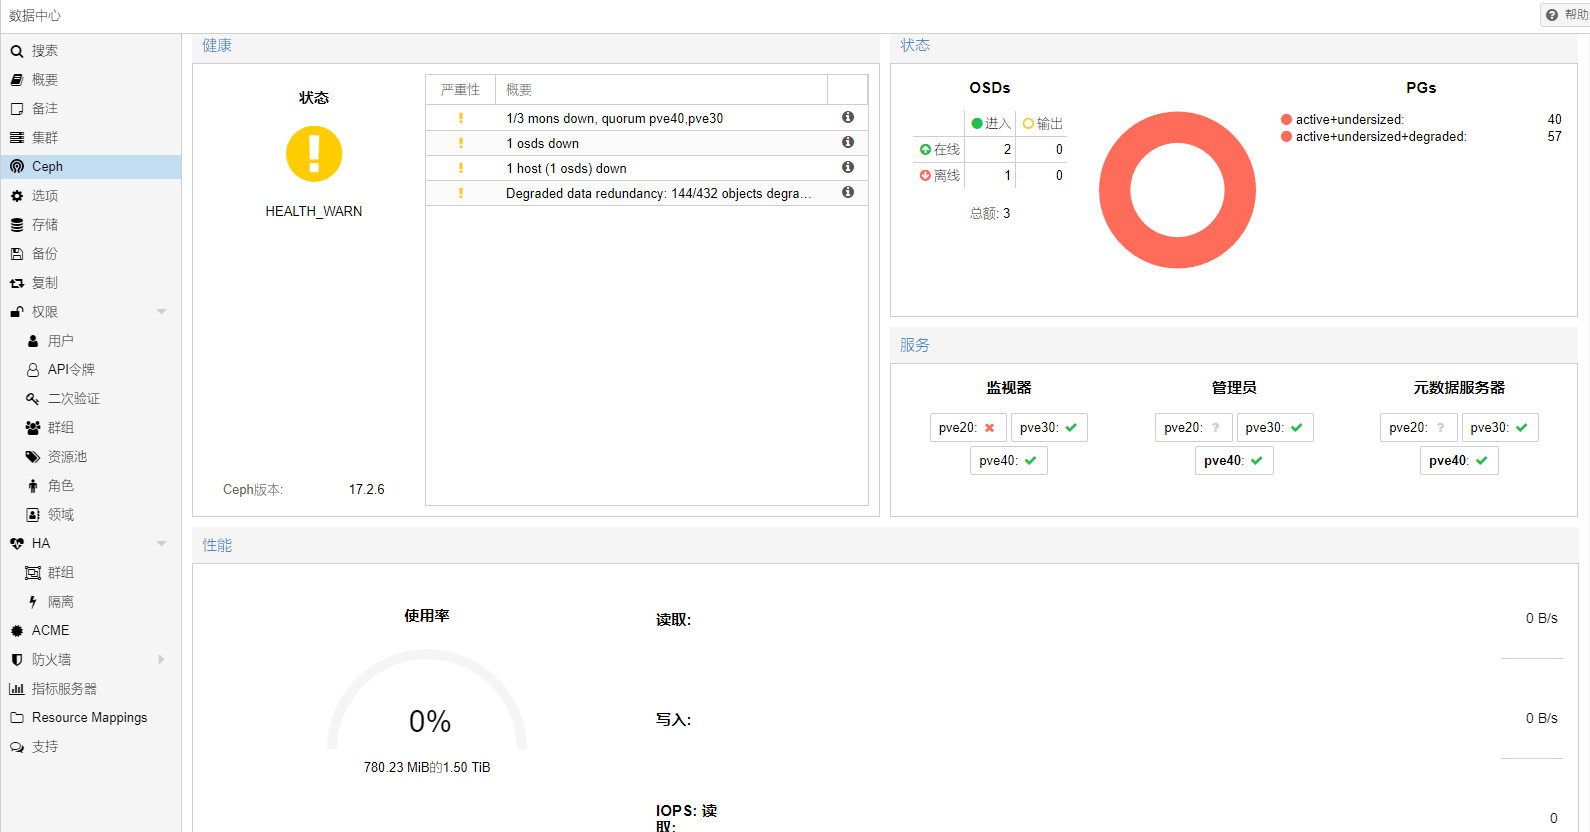Click the book icon next to 概要
Screen dimensions: 1590x832
coord(17,79)
